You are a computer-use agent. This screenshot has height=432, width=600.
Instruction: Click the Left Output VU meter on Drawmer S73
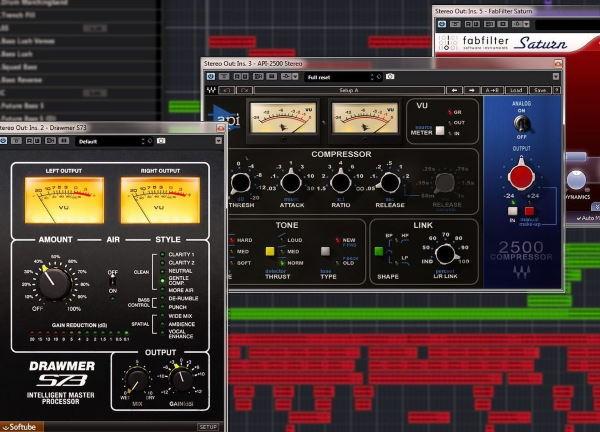click(x=64, y=200)
